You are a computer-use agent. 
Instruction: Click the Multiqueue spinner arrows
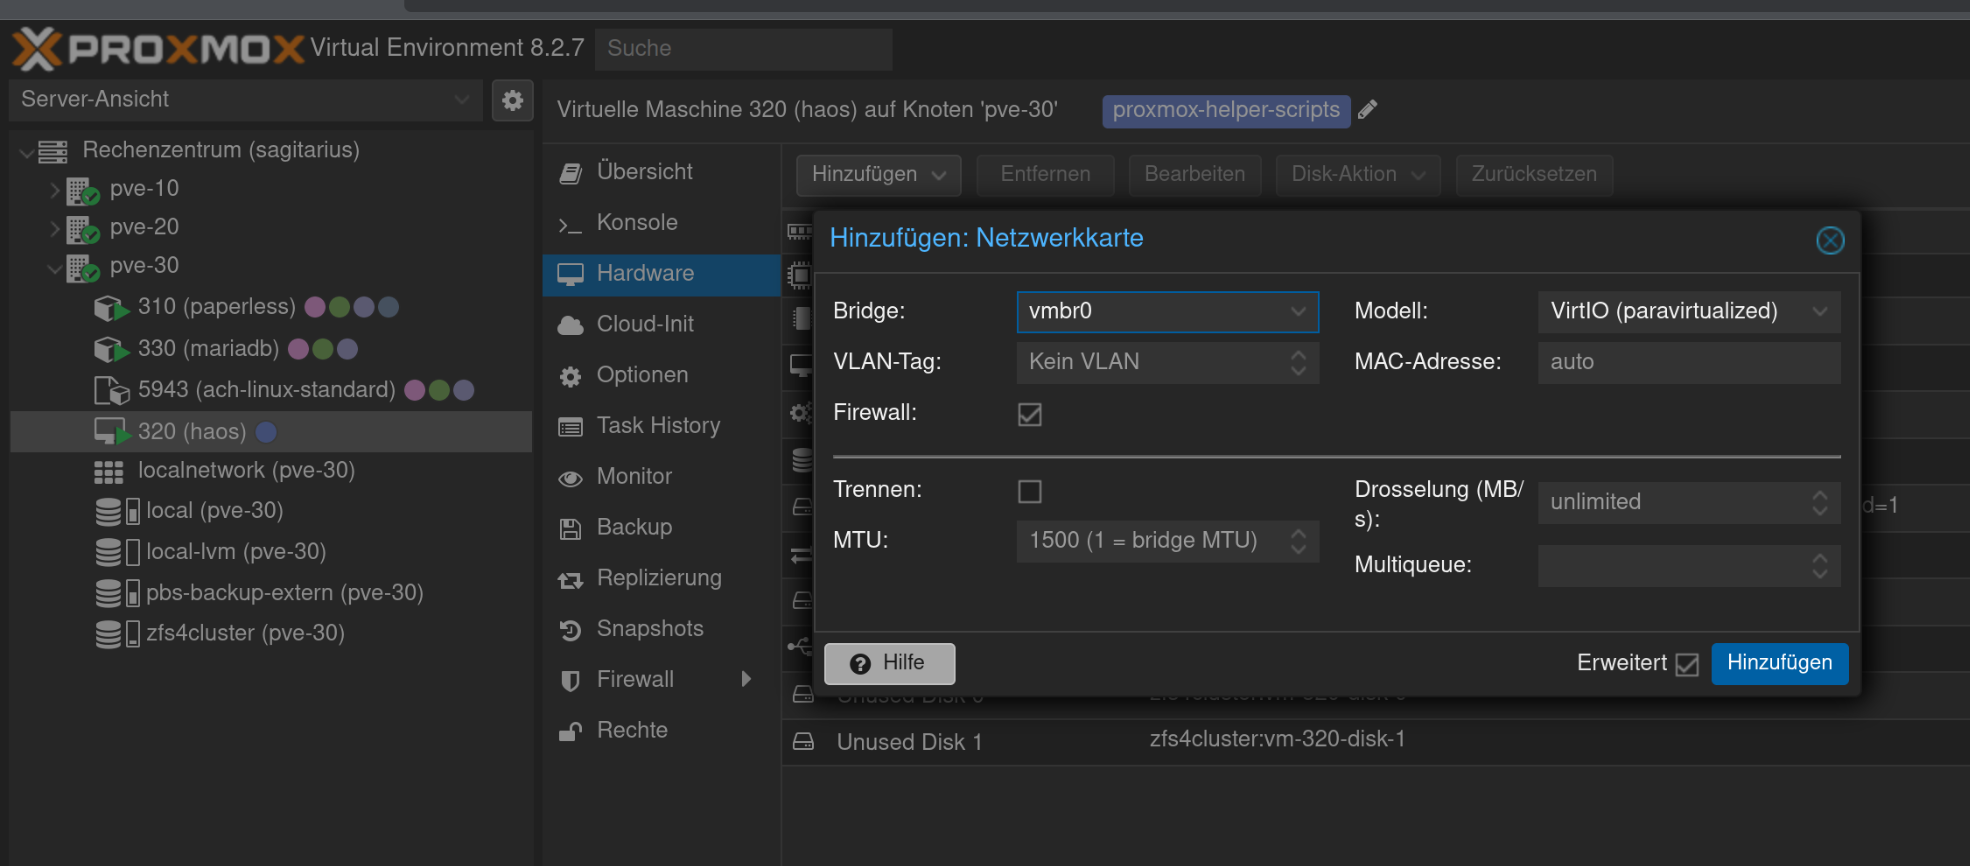(1820, 566)
